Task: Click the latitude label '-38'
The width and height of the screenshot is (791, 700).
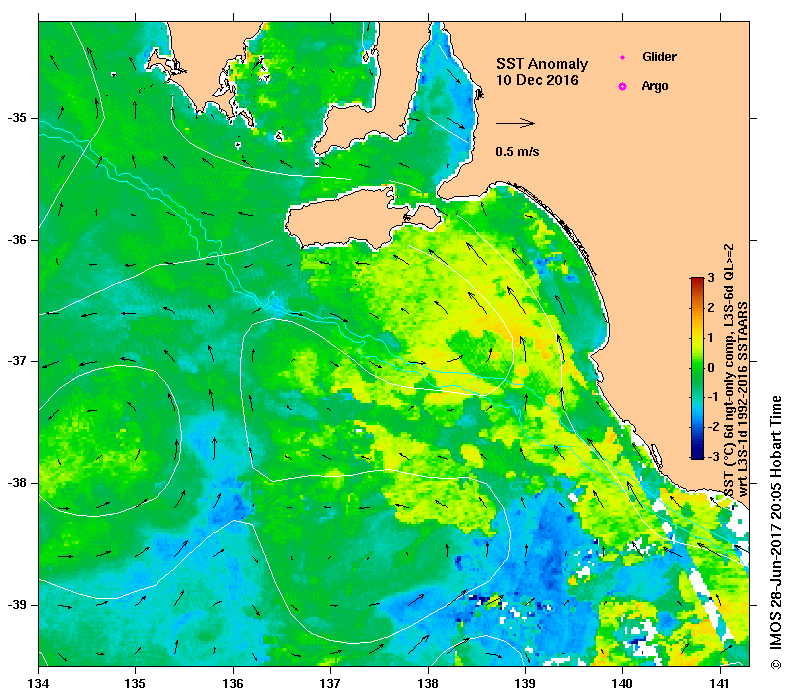Action: (17, 483)
